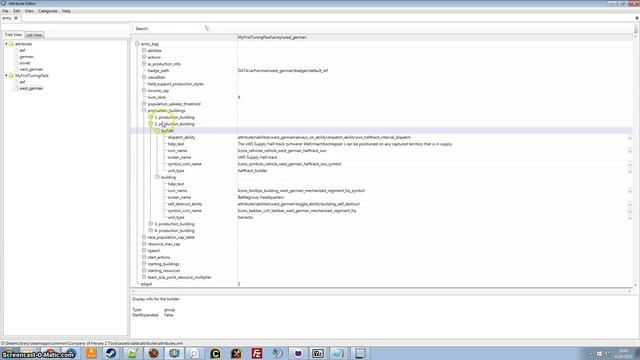Expand the start_actions node
Screen dimensions: 640x360
click(x=144, y=257)
